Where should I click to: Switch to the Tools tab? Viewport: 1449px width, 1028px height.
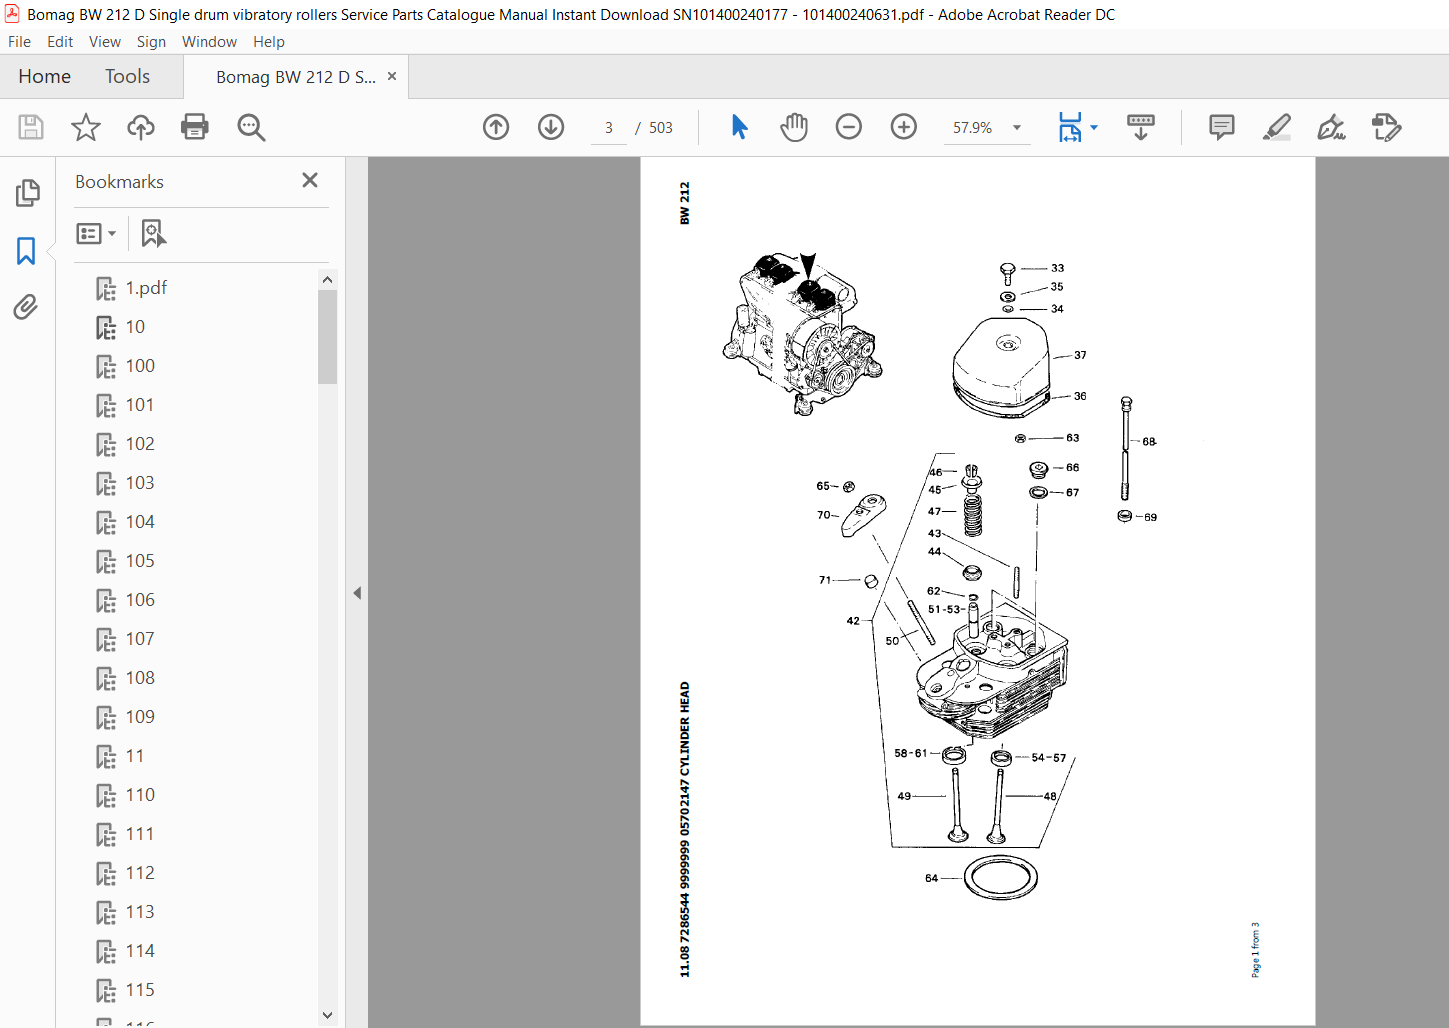pyautogui.click(x=127, y=77)
